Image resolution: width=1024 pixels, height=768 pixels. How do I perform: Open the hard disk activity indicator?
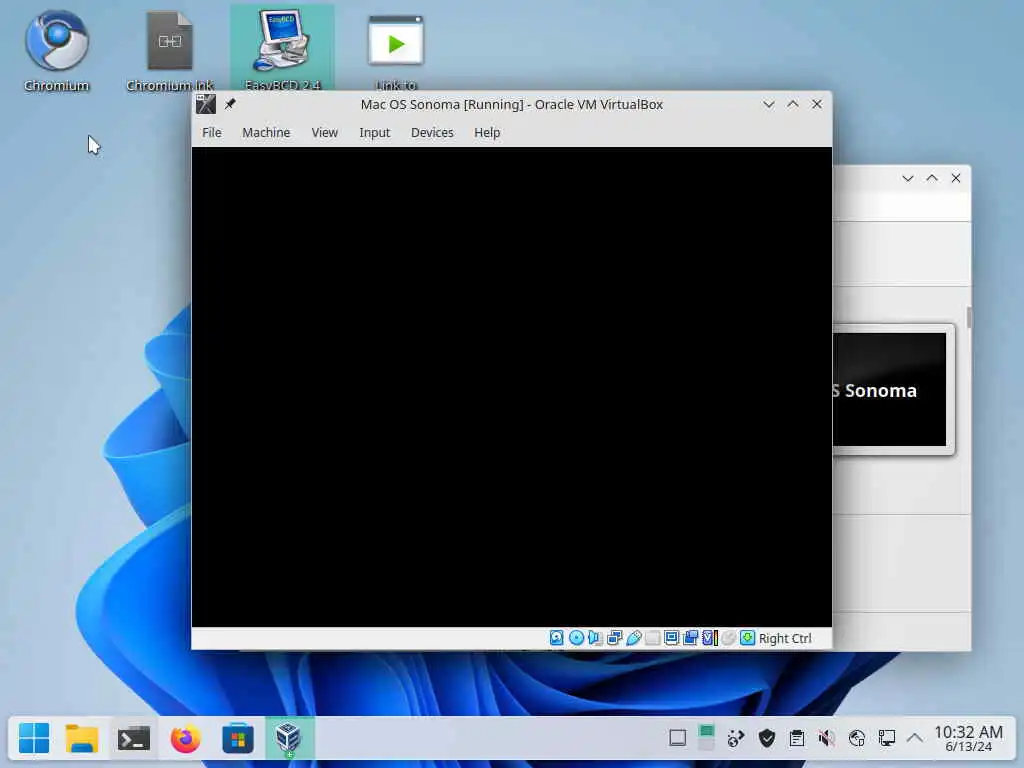click(x=556, y=638)
